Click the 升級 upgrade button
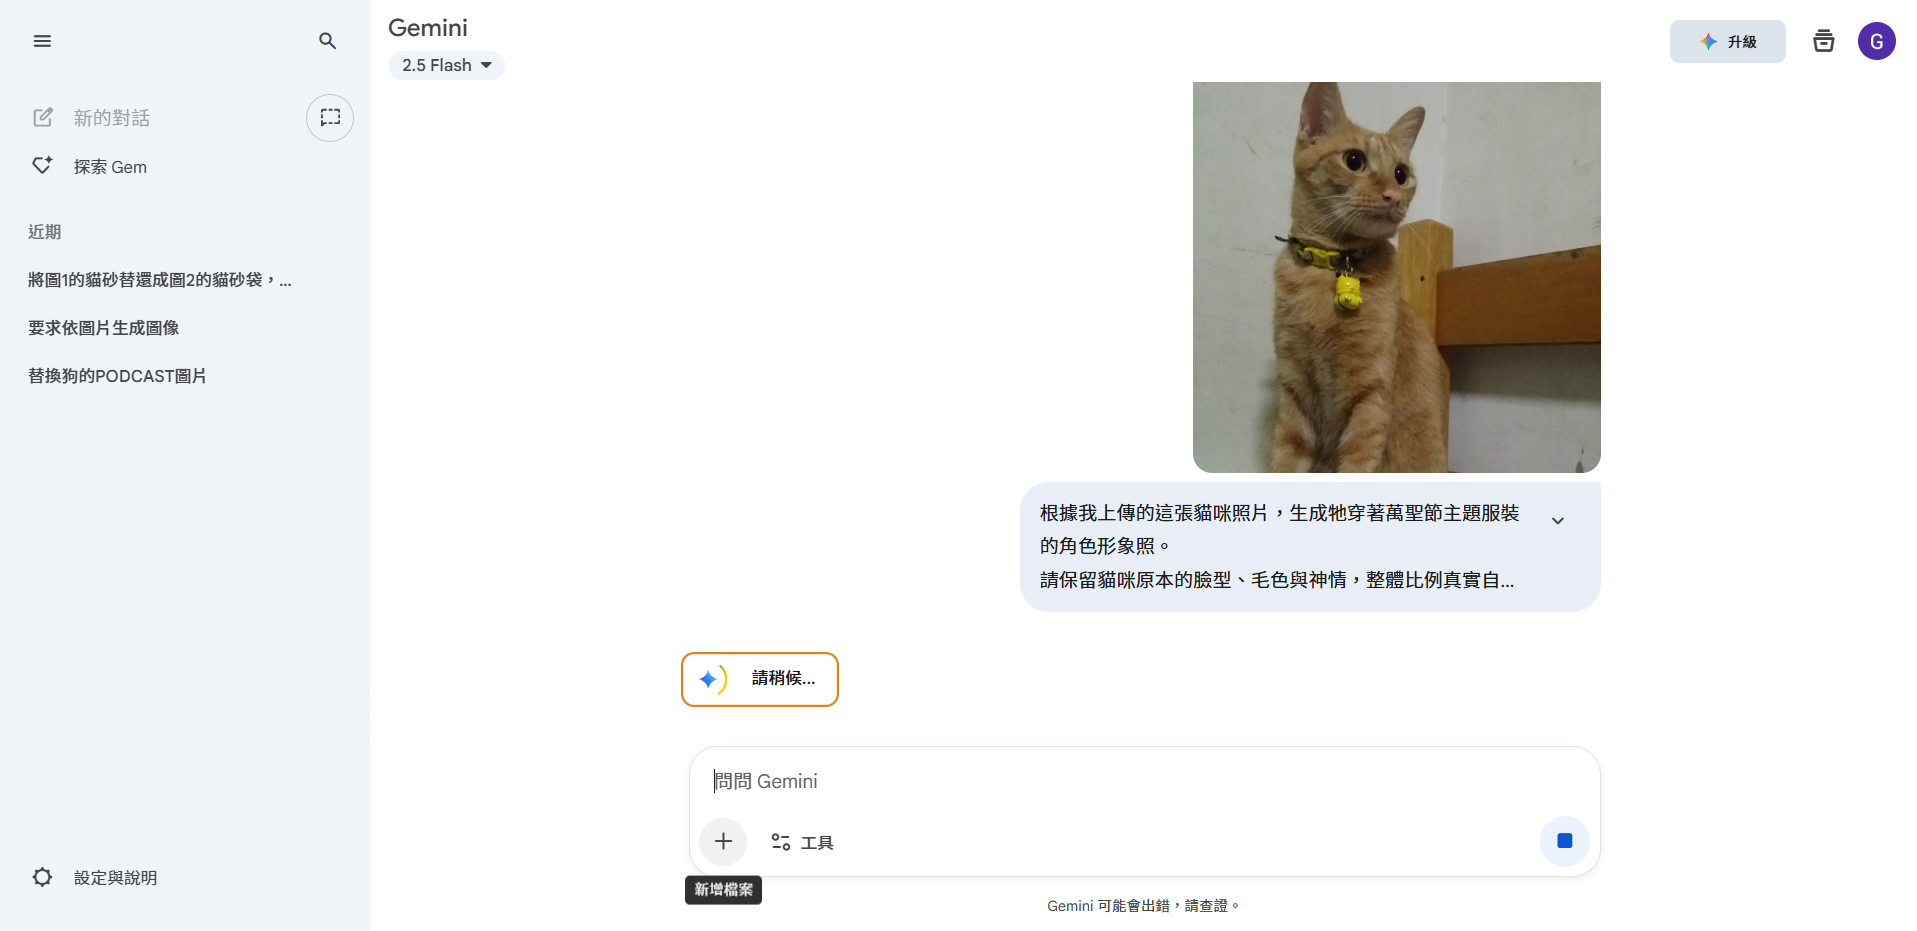Viewport: 1917px width, 931px height. click(x=1727, y=41)
